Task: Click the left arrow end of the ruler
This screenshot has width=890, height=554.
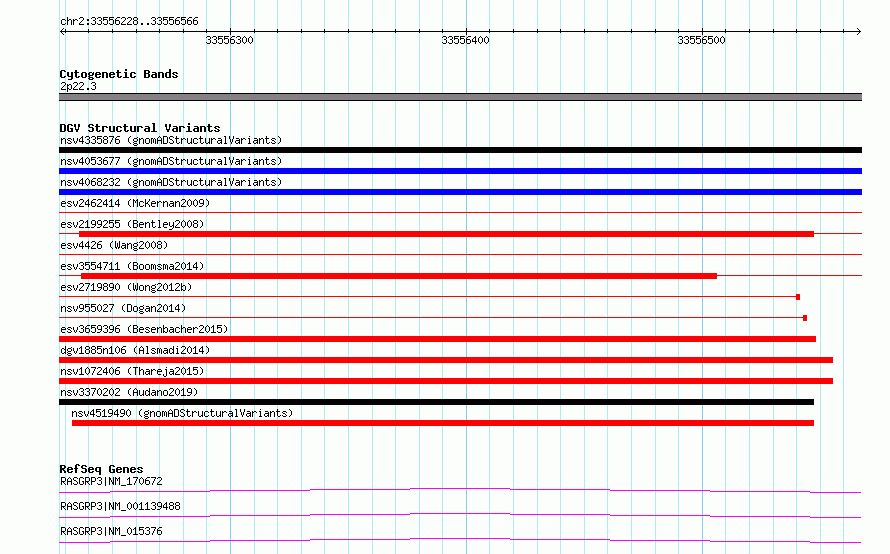Action: pos(62,31)
